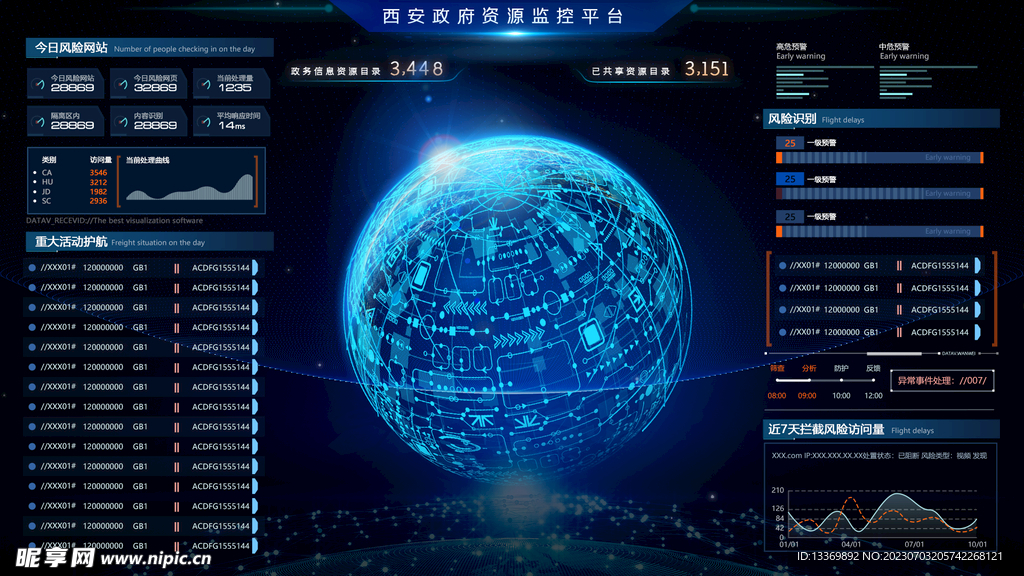Image resolution: width=1024 pixels, height=576 pixels.
Task: Click the gauge icon in 隔离区内 card
Action: click(39, 122)
